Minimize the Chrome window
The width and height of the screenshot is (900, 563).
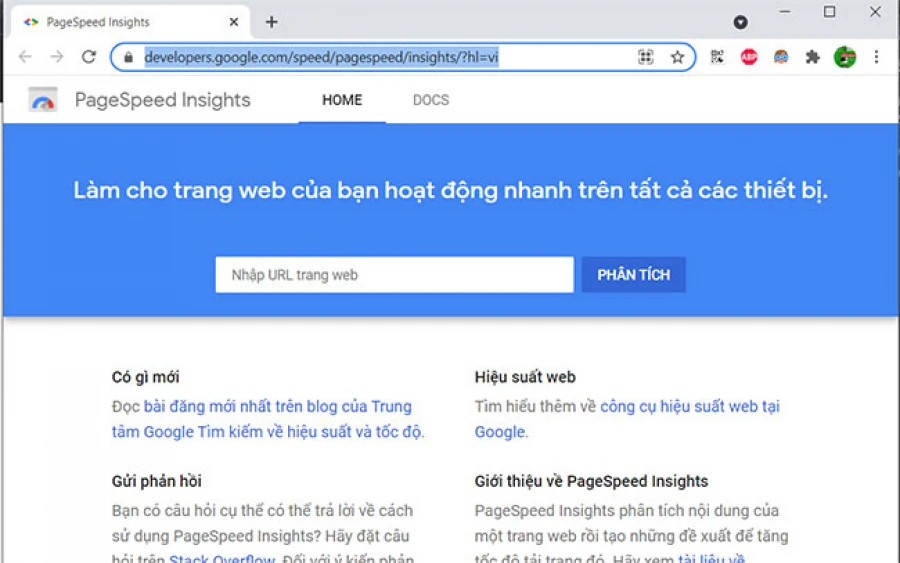[x=785, y=11]
